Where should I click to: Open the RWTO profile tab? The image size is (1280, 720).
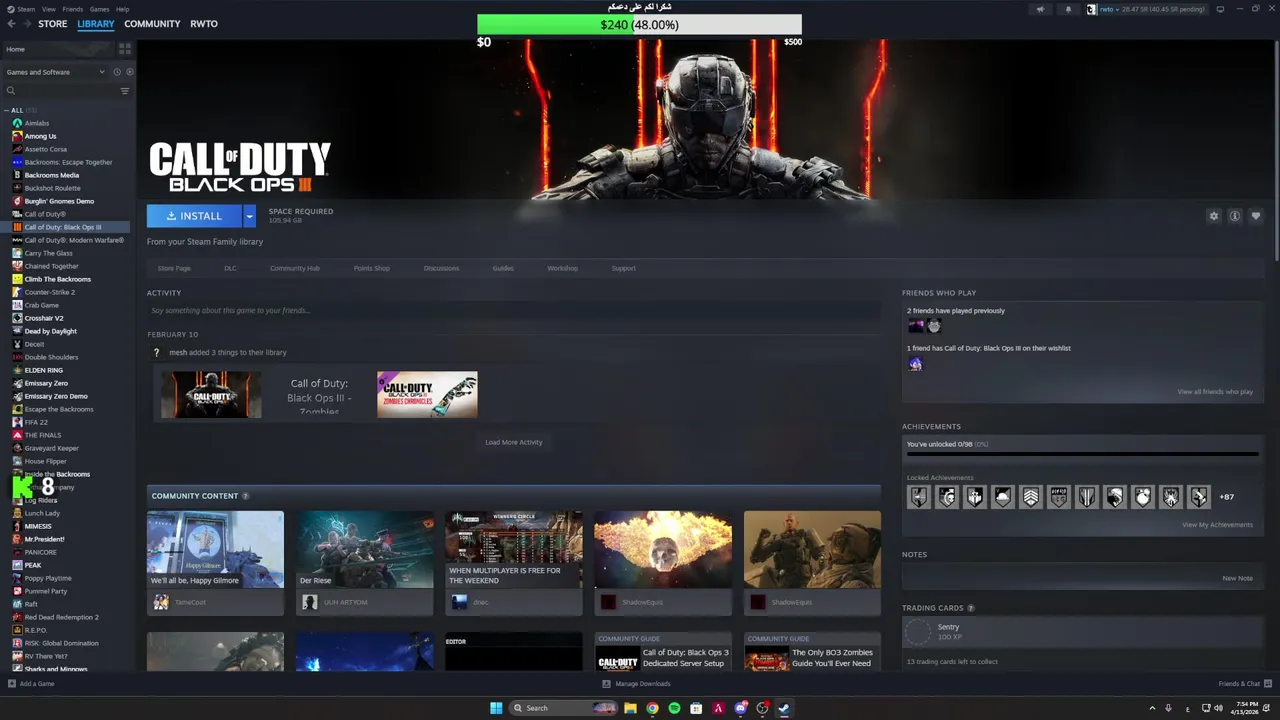[x=204, y=24]
